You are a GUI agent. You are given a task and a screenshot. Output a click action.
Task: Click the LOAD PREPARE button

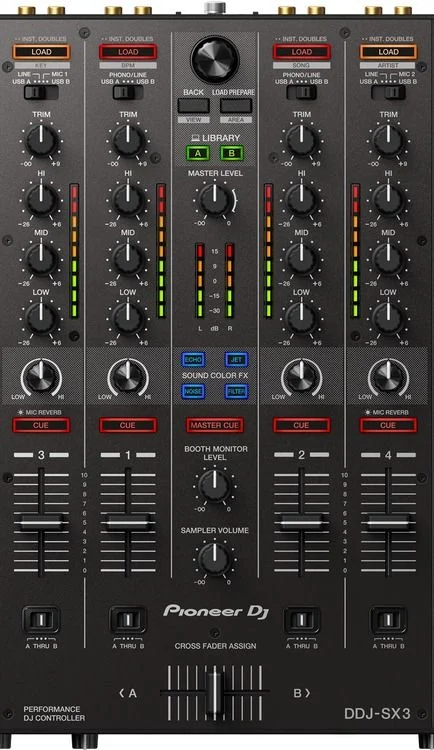pyautogui.click(x=236, y=106)
